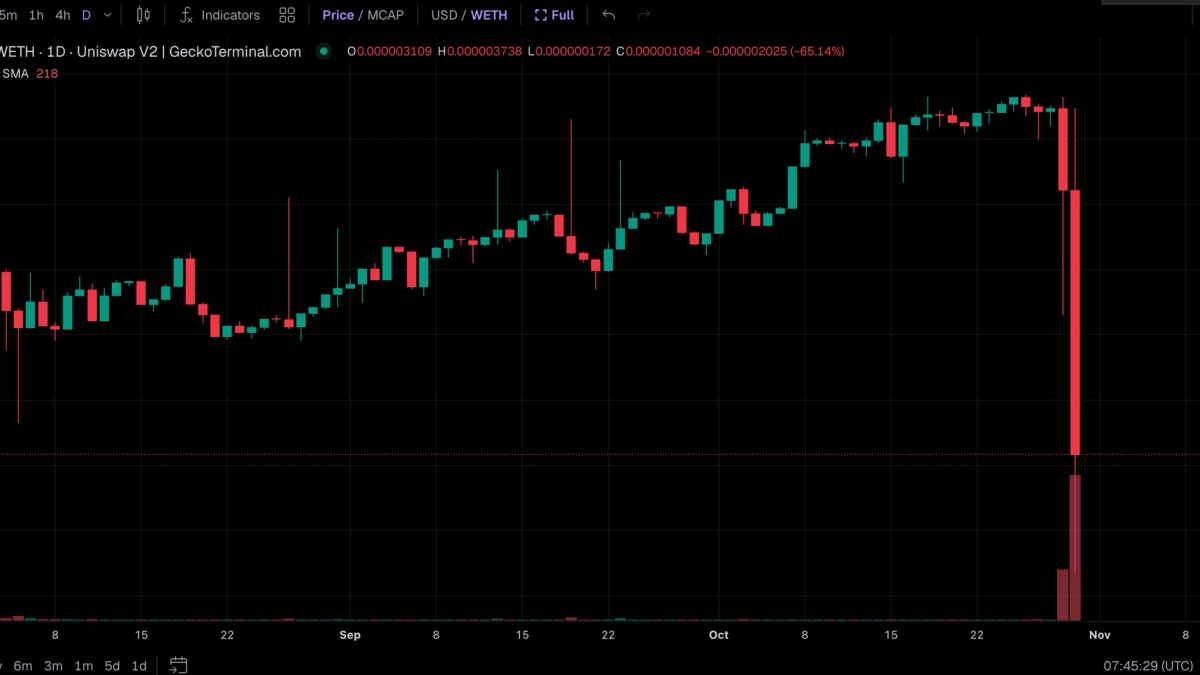The height and width of the screenshot is (675, 1200).
Task: Set chart range to 5d
Action: tap(113, 666)
